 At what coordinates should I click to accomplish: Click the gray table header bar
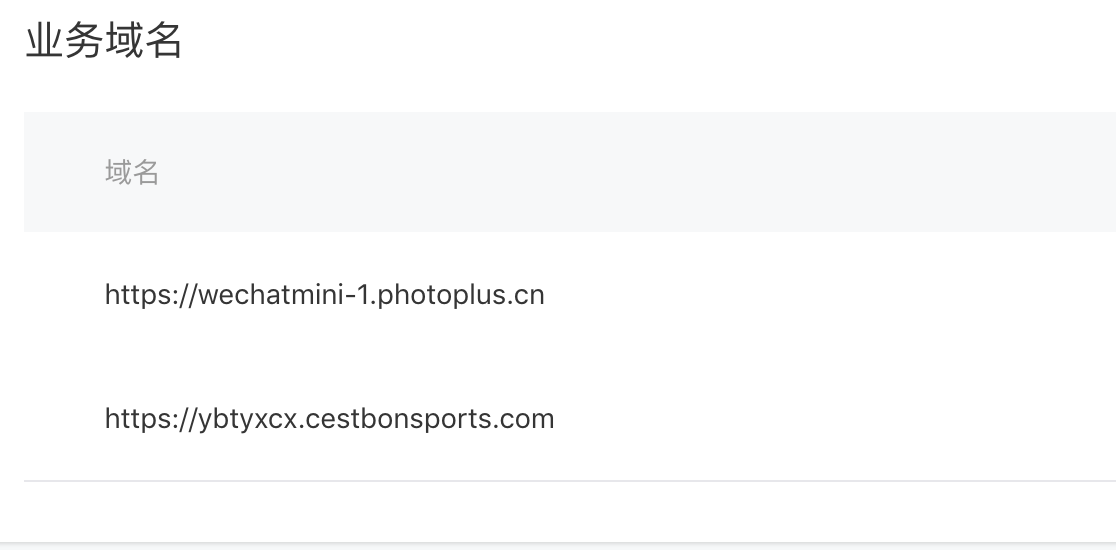click(570, 171)
